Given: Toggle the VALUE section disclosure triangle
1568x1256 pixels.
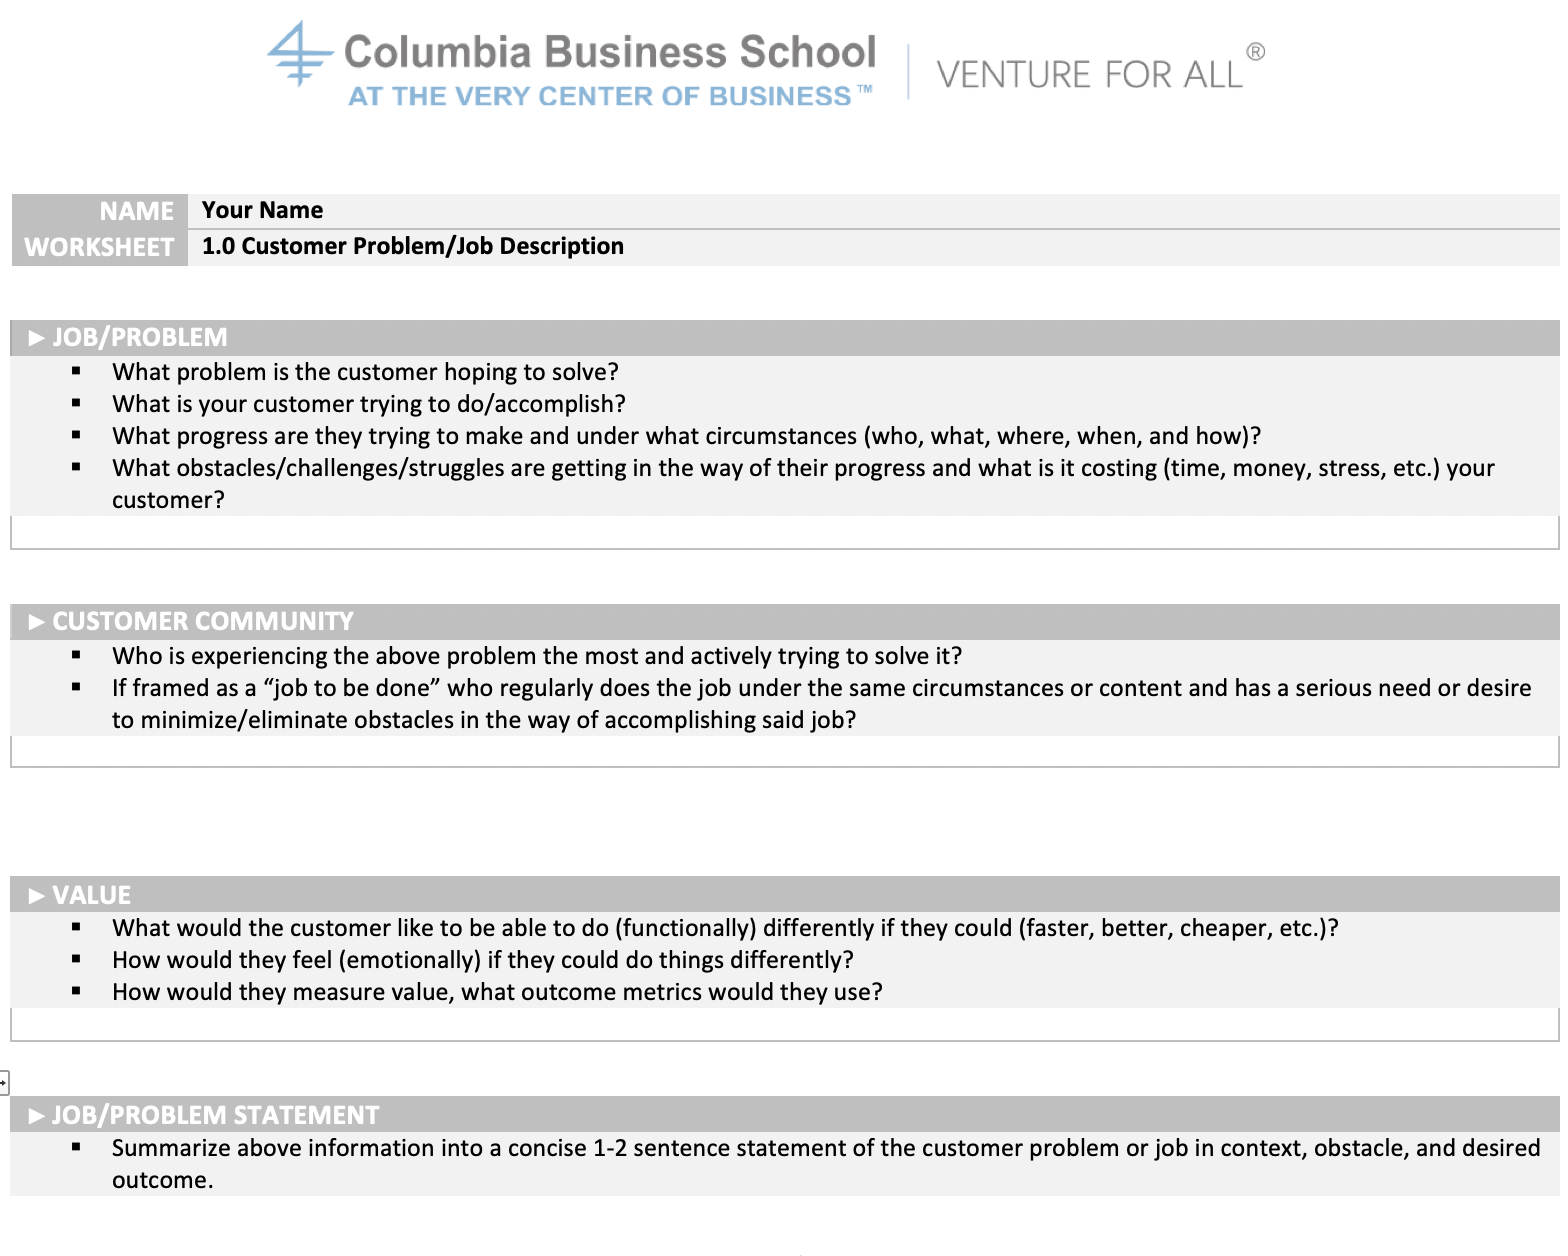Looking at the screenshot, I should (x=37, y=895).
